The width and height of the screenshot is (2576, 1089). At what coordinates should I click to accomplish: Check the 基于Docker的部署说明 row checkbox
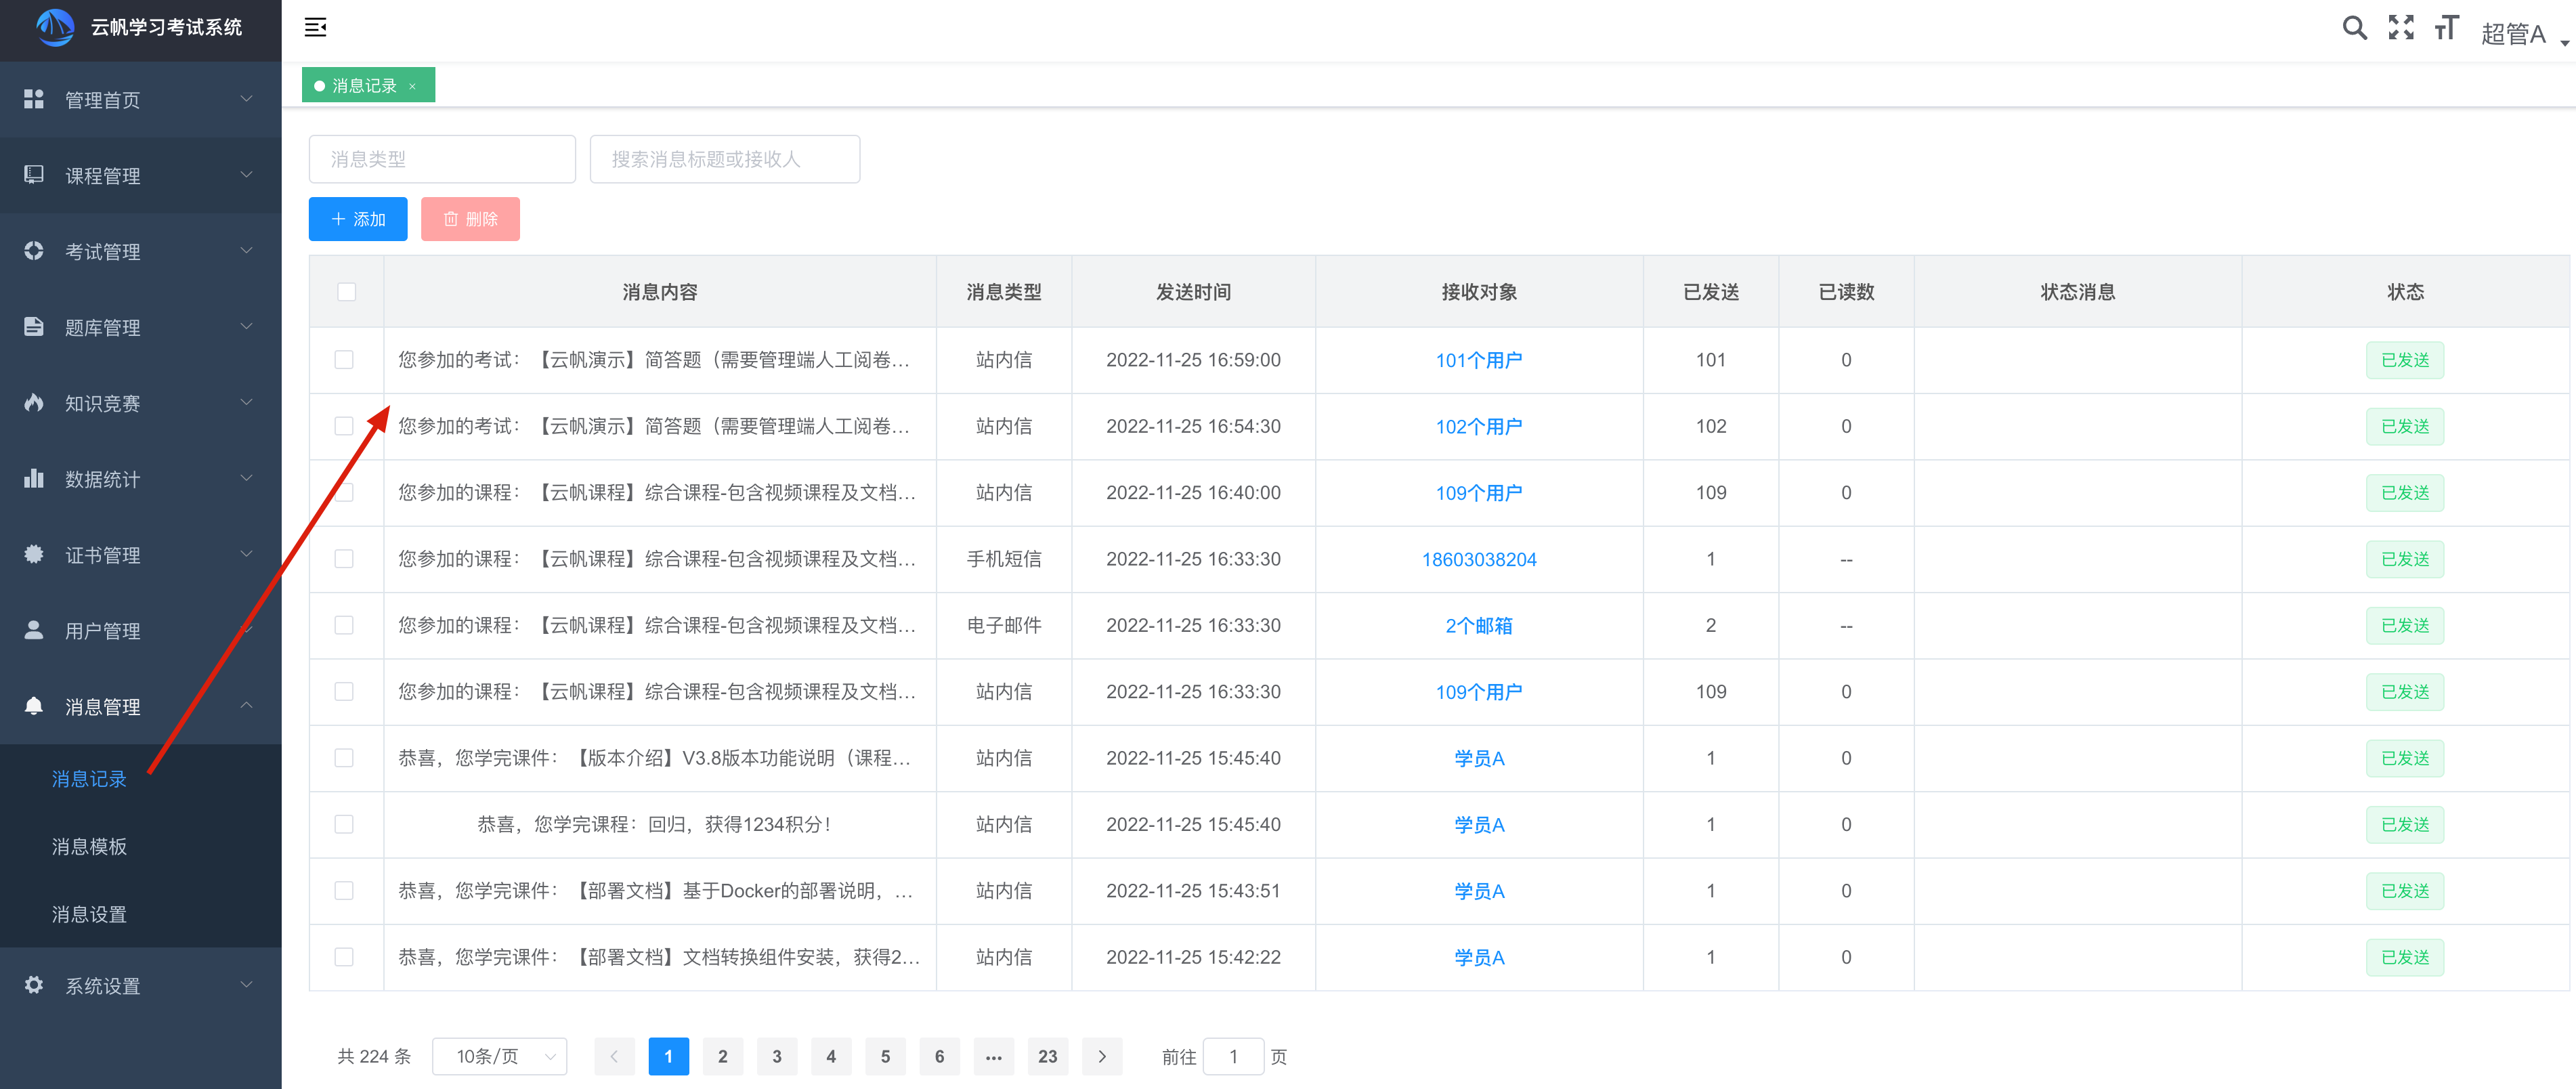click(344, 891)
